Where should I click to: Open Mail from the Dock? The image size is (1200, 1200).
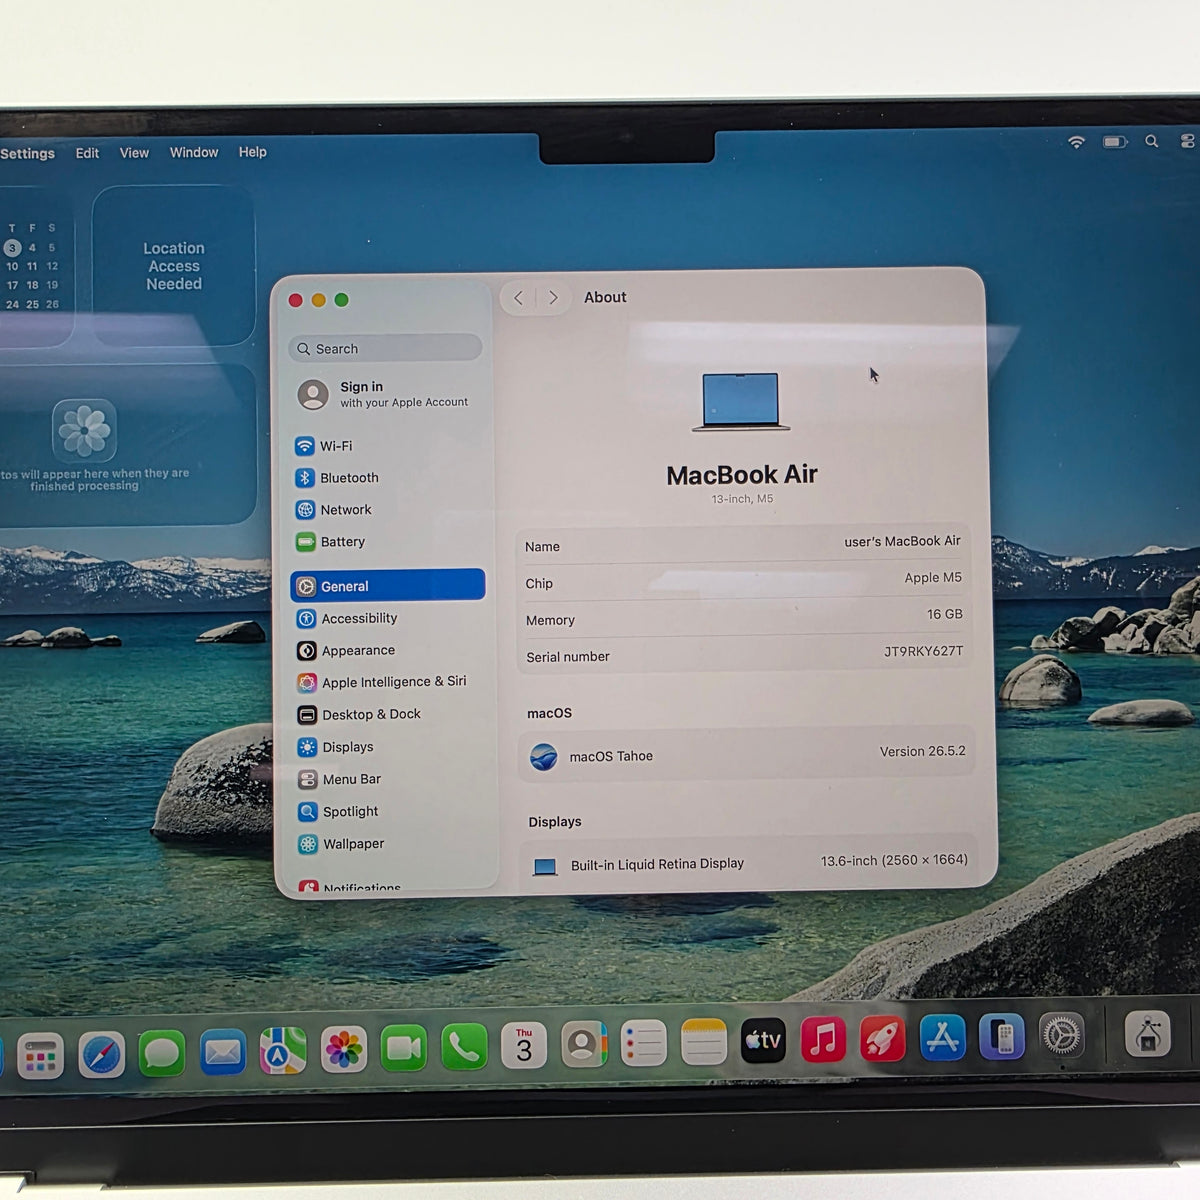click(222, 1052)
